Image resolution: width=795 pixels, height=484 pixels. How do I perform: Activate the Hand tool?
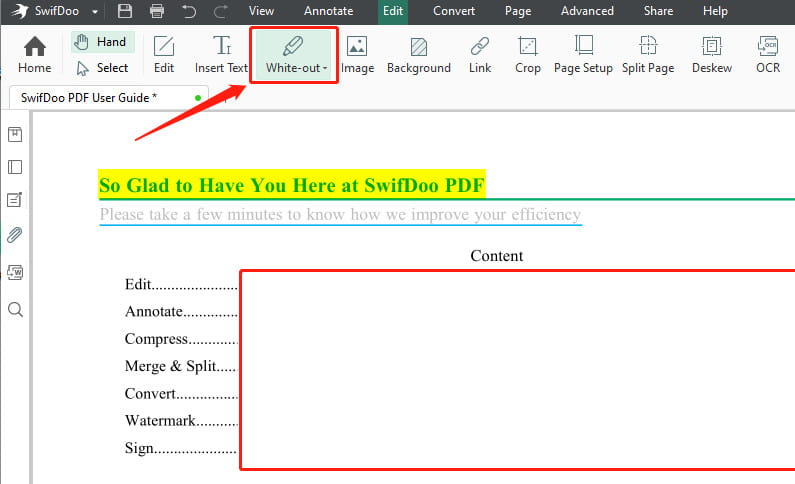click(103, 42)
